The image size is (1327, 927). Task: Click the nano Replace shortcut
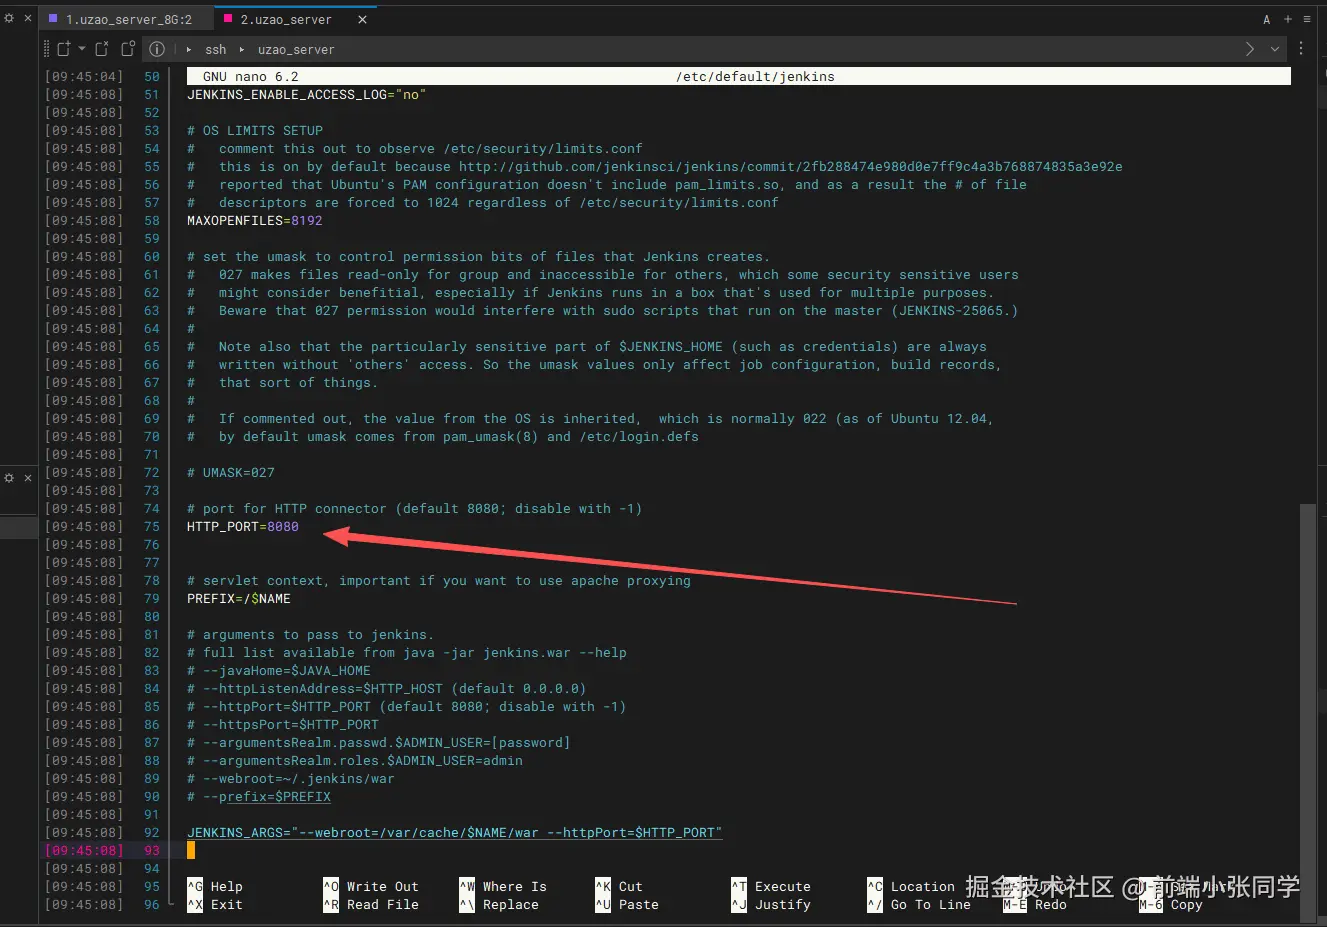coord(499,905)
